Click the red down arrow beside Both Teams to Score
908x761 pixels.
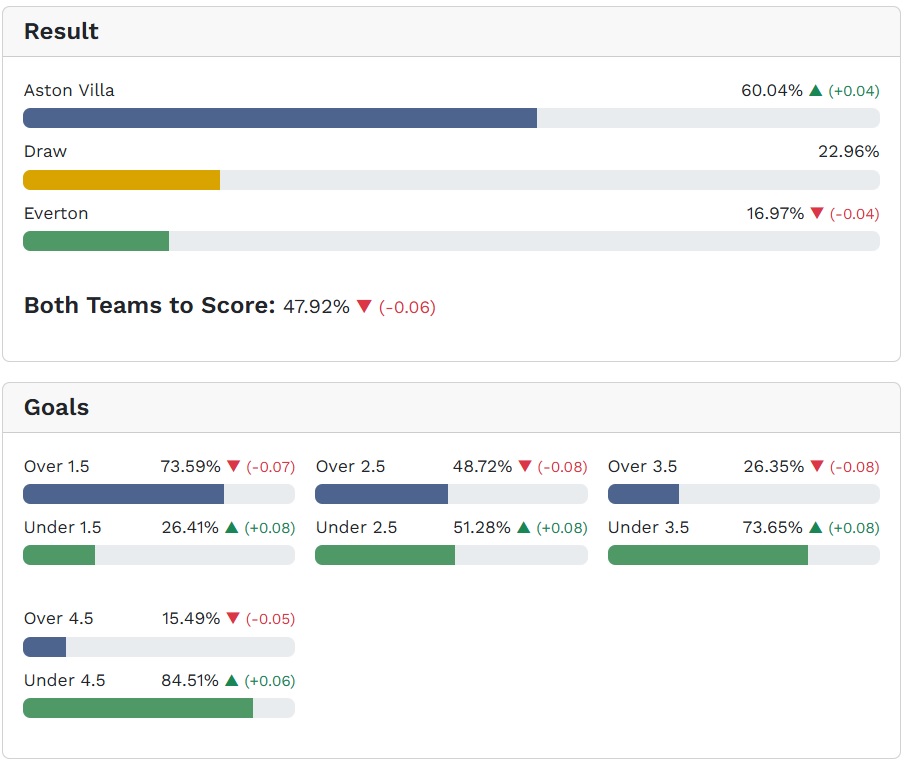[x=364, y=306]
